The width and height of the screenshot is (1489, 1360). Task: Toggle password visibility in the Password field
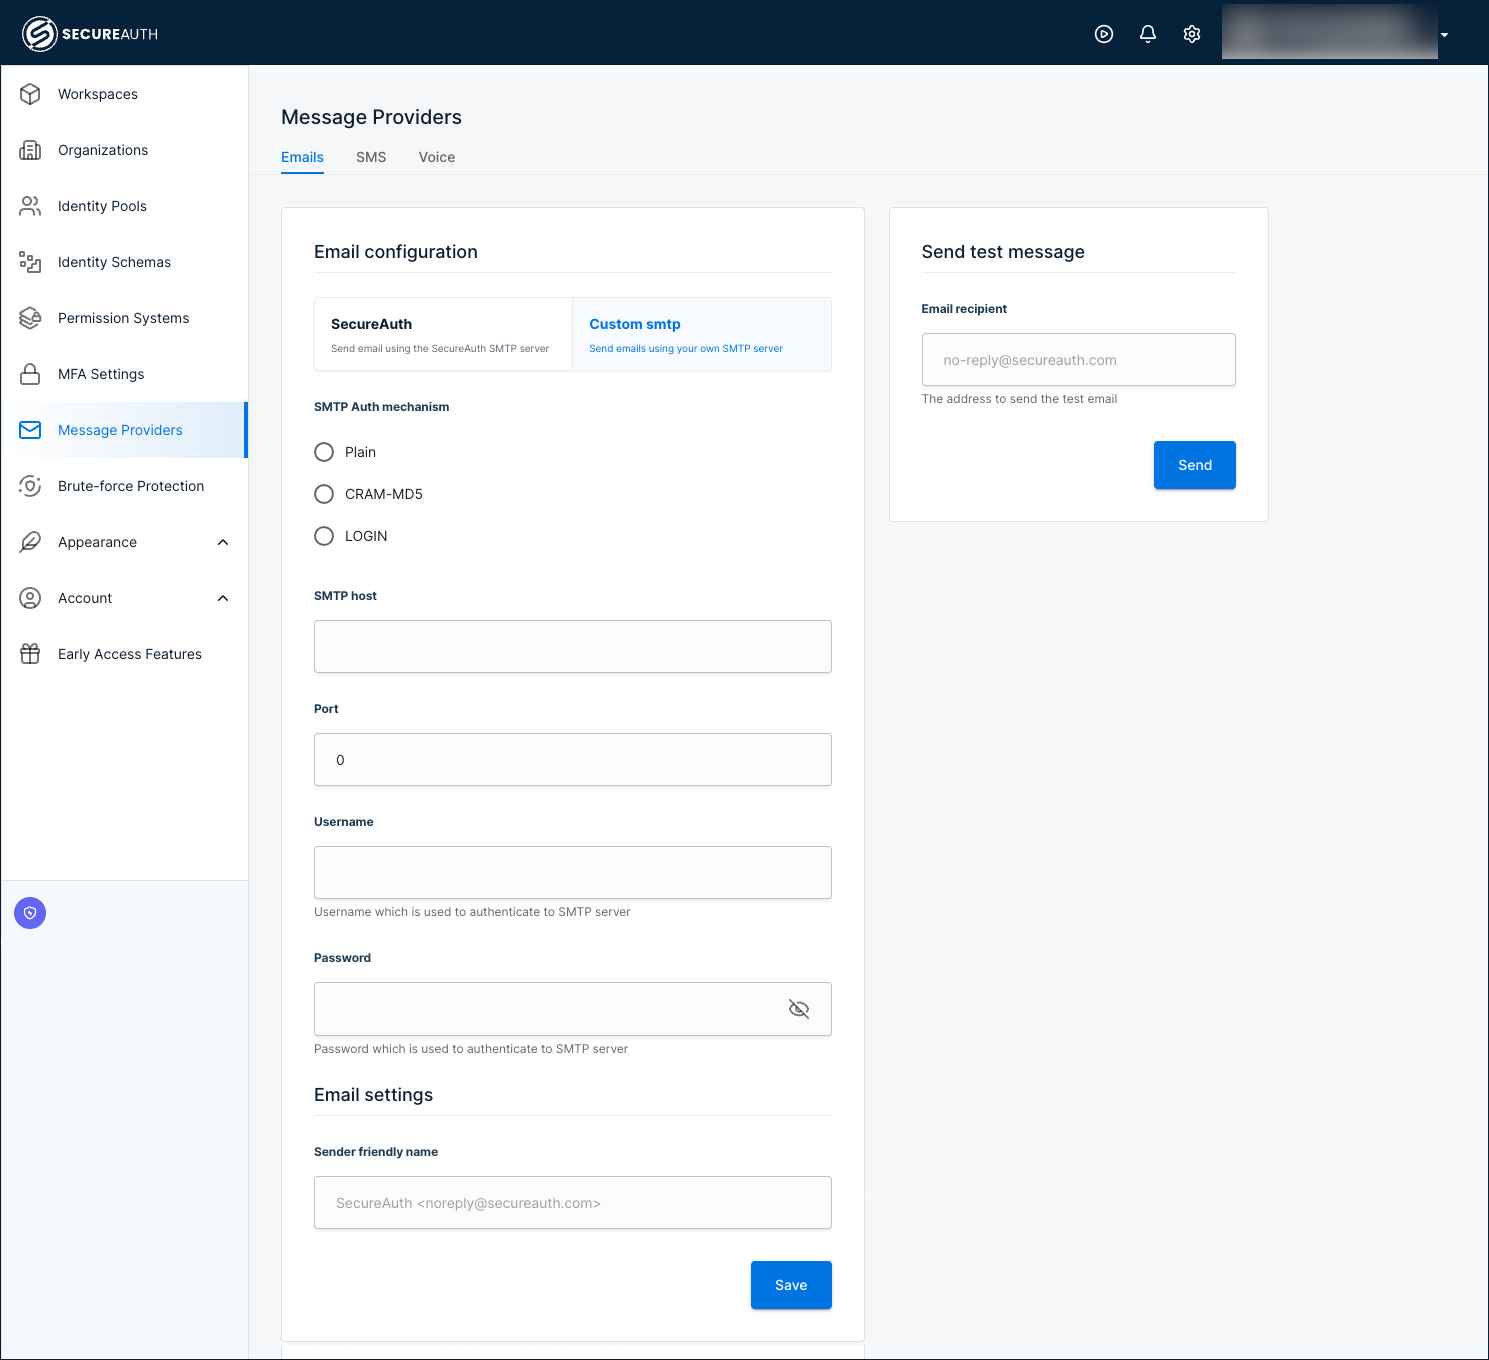pyautogui.click(x=799, y=1009)
